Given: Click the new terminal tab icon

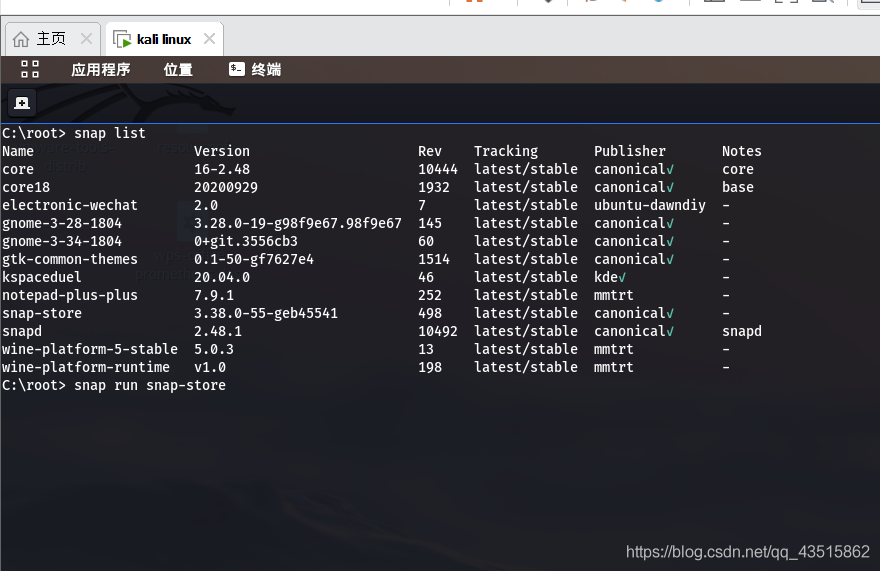Looking at the screenshot, I should 22,103.
